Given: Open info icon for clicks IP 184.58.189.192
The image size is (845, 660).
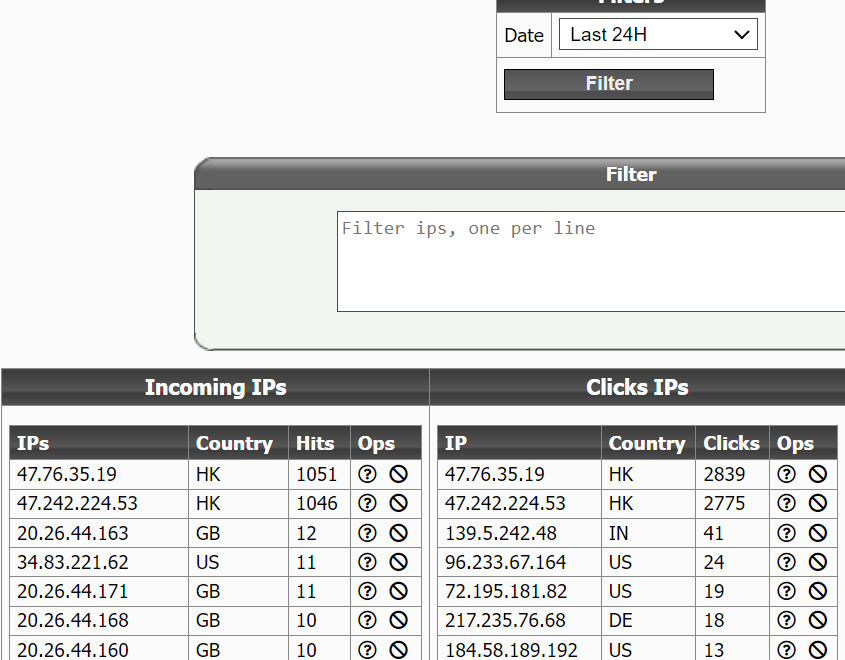Looking at the screenshot, I should (786, 650).
